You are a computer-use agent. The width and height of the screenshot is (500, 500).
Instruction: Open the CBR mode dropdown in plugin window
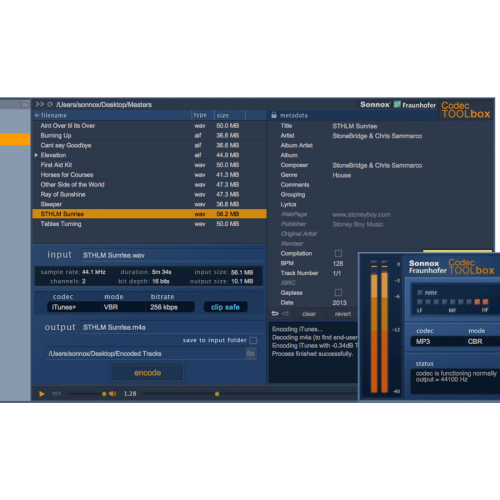(482, 341)
